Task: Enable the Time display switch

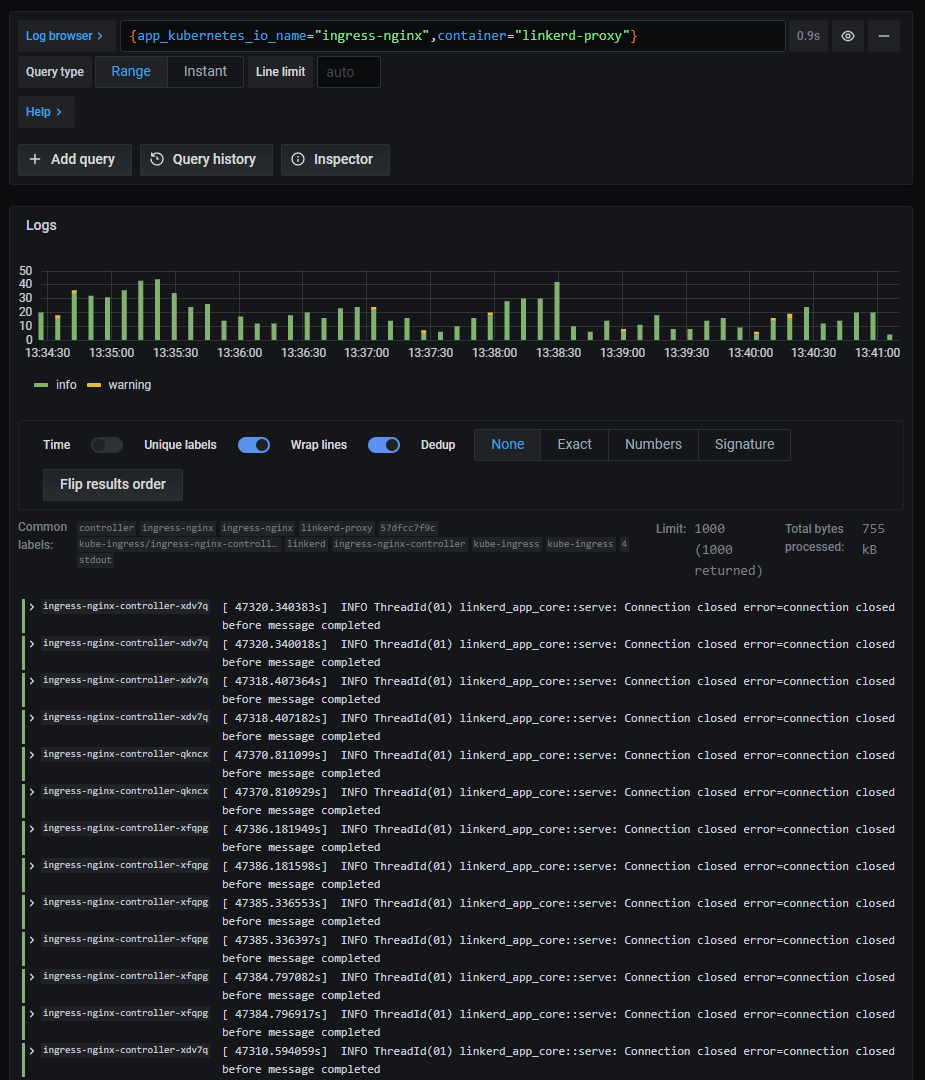Action: 107,444
